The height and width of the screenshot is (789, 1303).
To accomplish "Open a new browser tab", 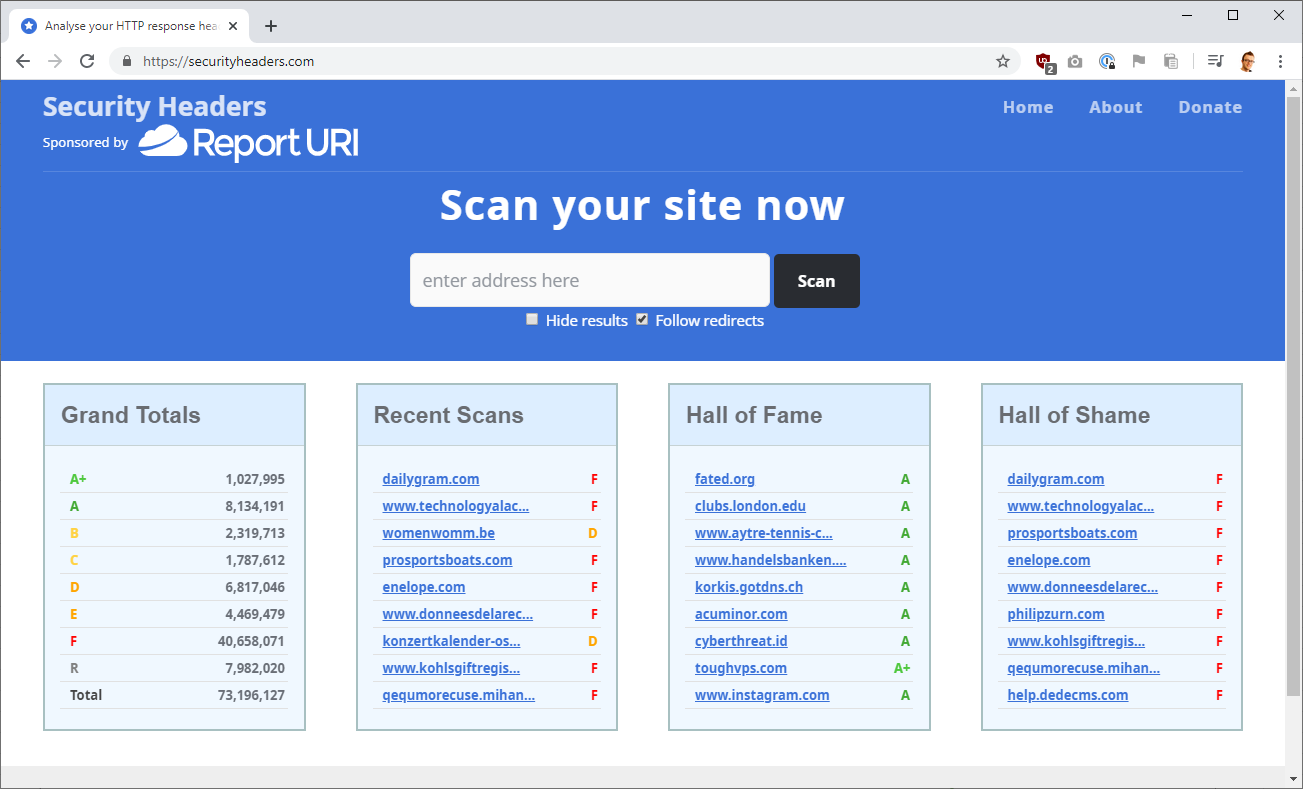I will 271,26.
